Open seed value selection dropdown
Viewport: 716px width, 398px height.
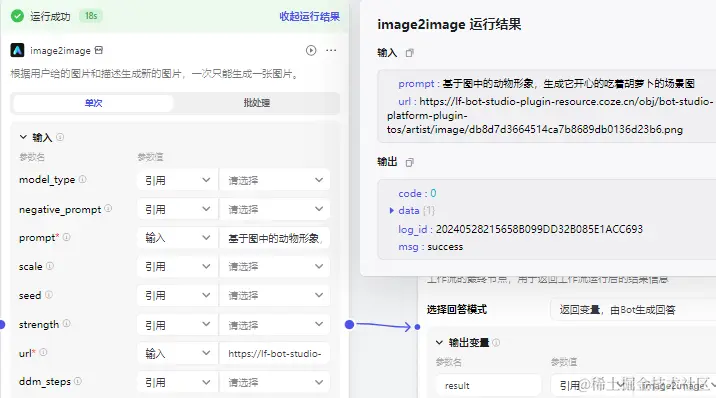[275, 295]
